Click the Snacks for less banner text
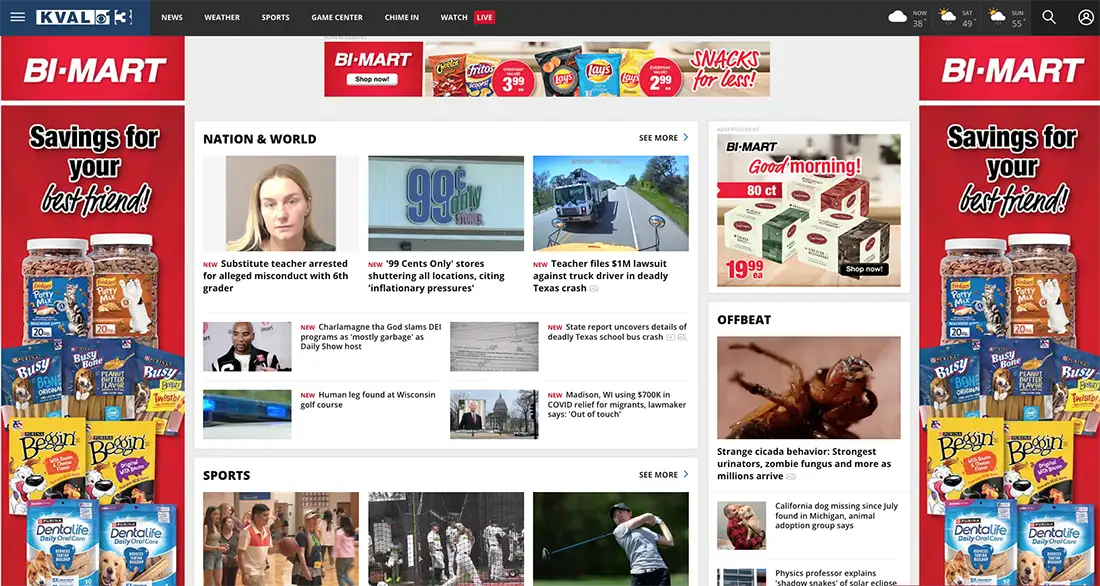 point(725,69)
